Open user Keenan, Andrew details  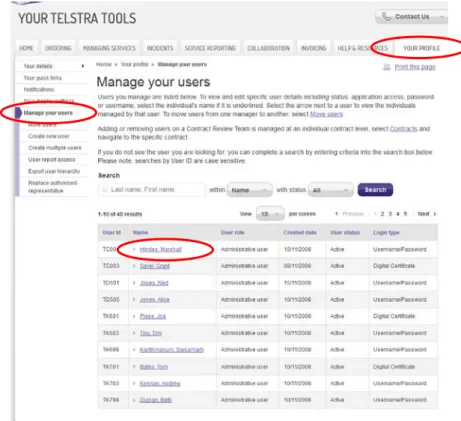tap(160, 383)
